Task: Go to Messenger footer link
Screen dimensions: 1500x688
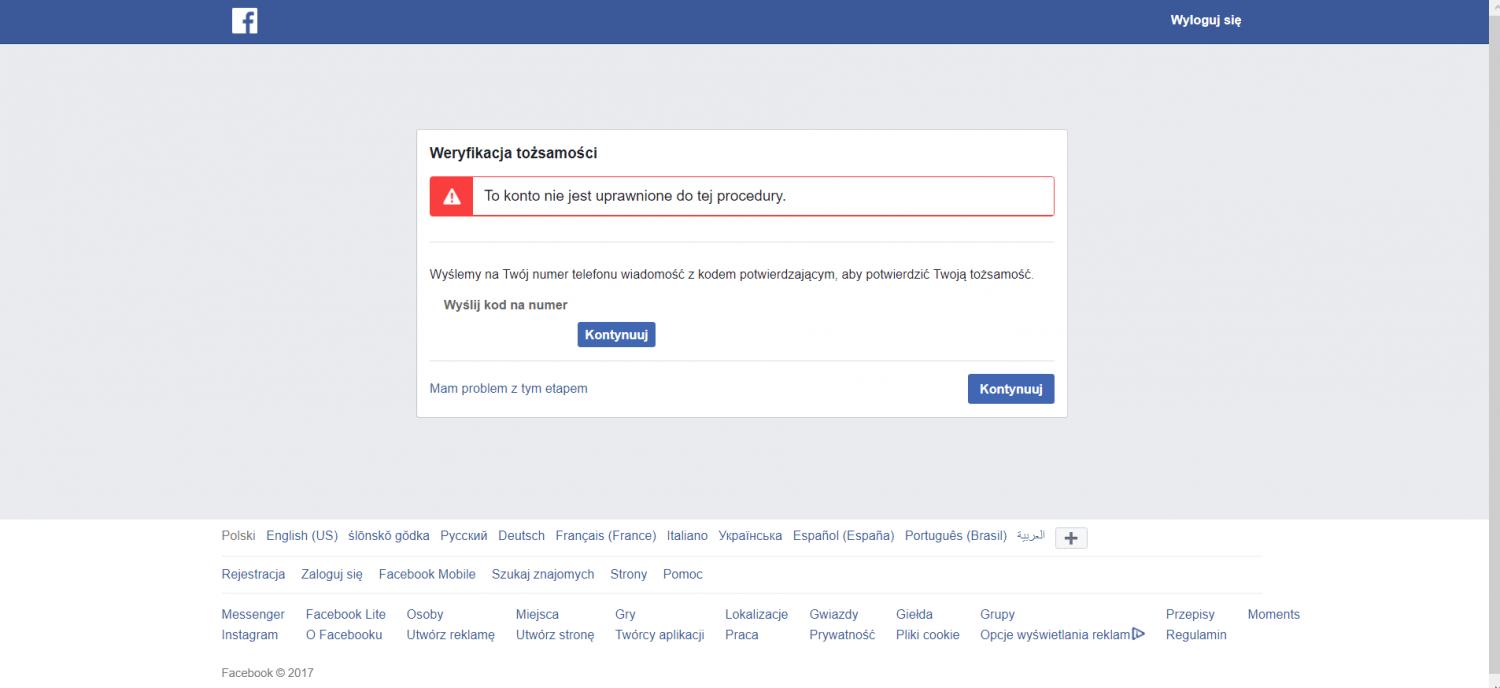Action: click(253, 614)
